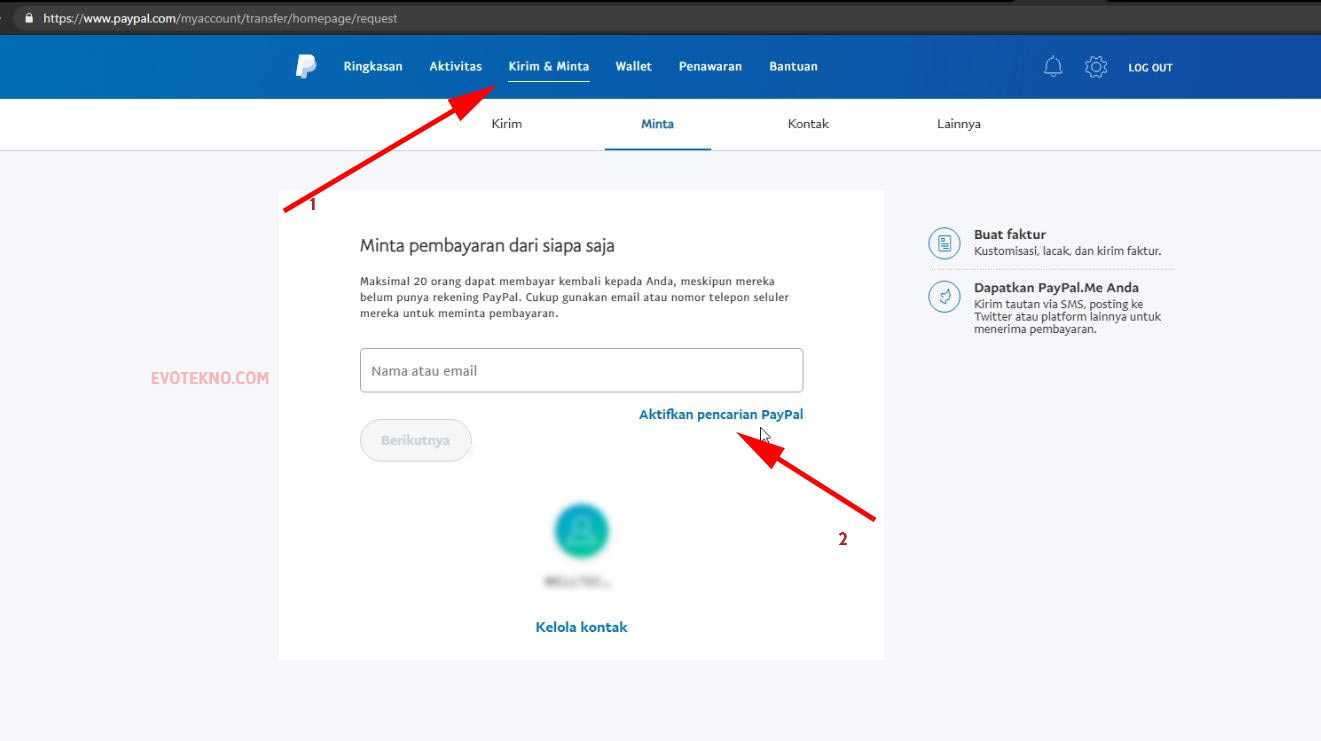Click the Berikutnya button
The image size is (1321, 741).
click(x=415, y=440)
